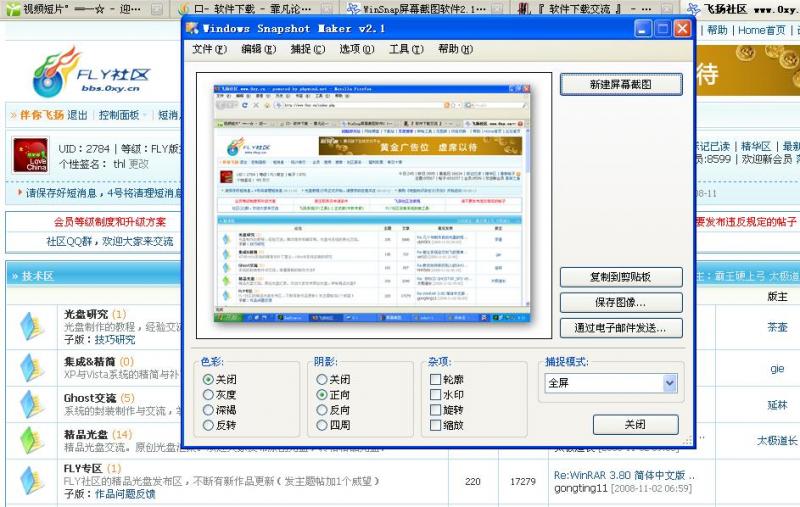The height and width of the screenshot is (507, 800).
Task: Switch to the WinSnap屏幕截图软件 browser tab
Action: click(x=423, y=9)
